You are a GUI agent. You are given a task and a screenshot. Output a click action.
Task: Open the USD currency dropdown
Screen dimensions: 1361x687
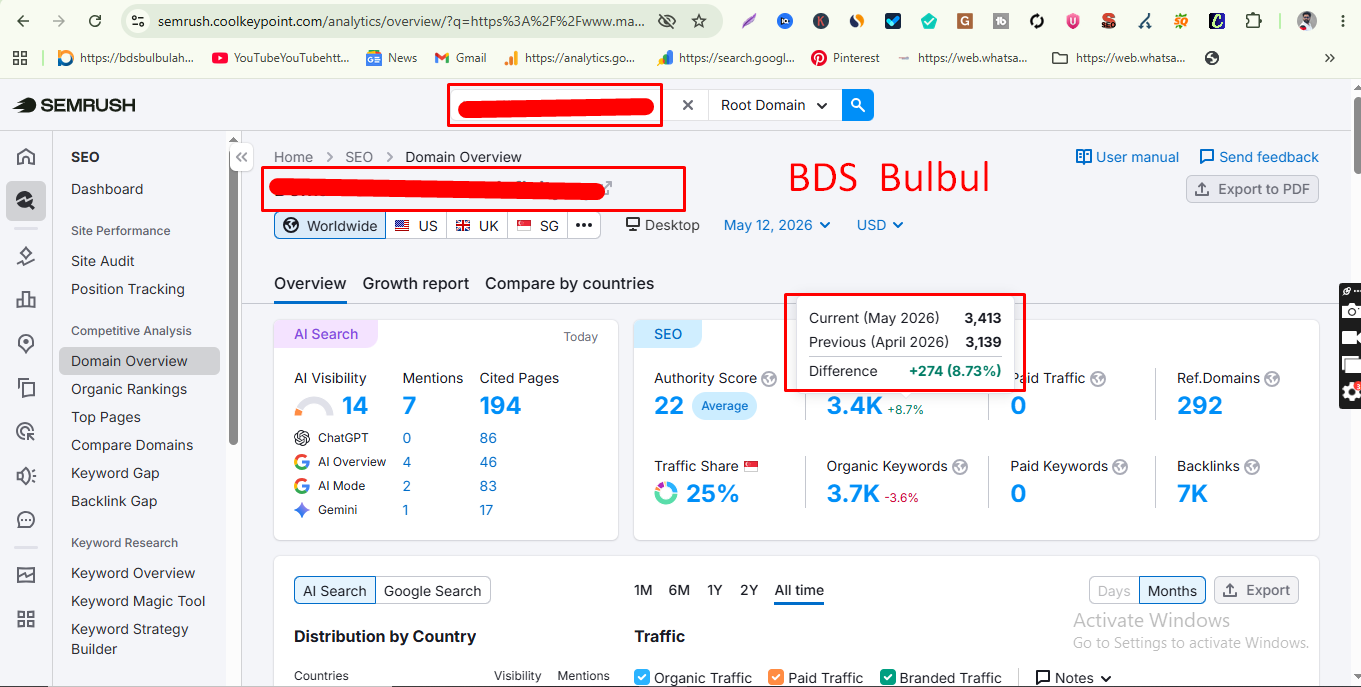[x=880, y=225]
